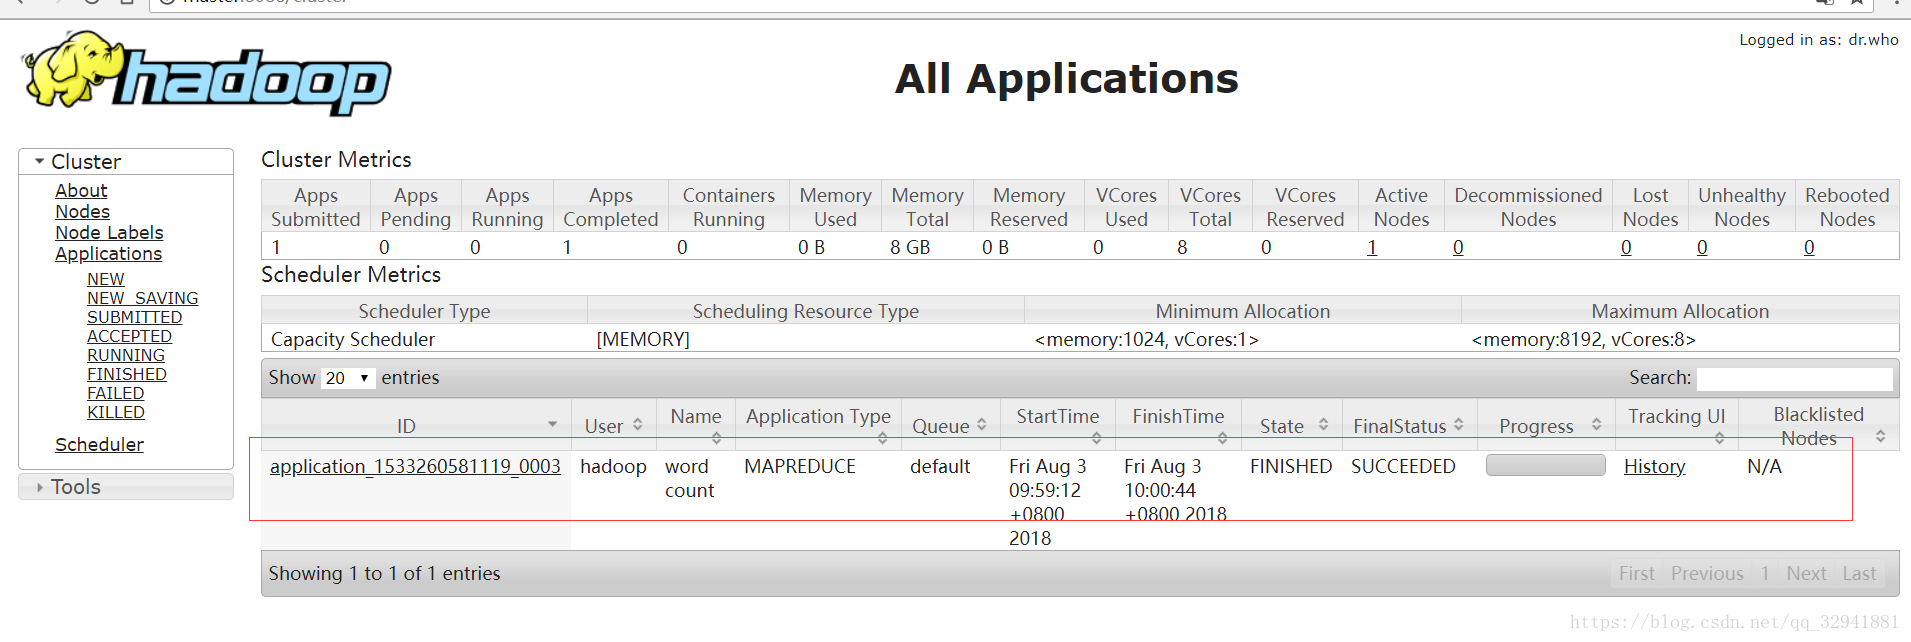This screenshot has height=642, width=1911.
Task: Click the application progress bar
Action: [x=1545, y=465]
